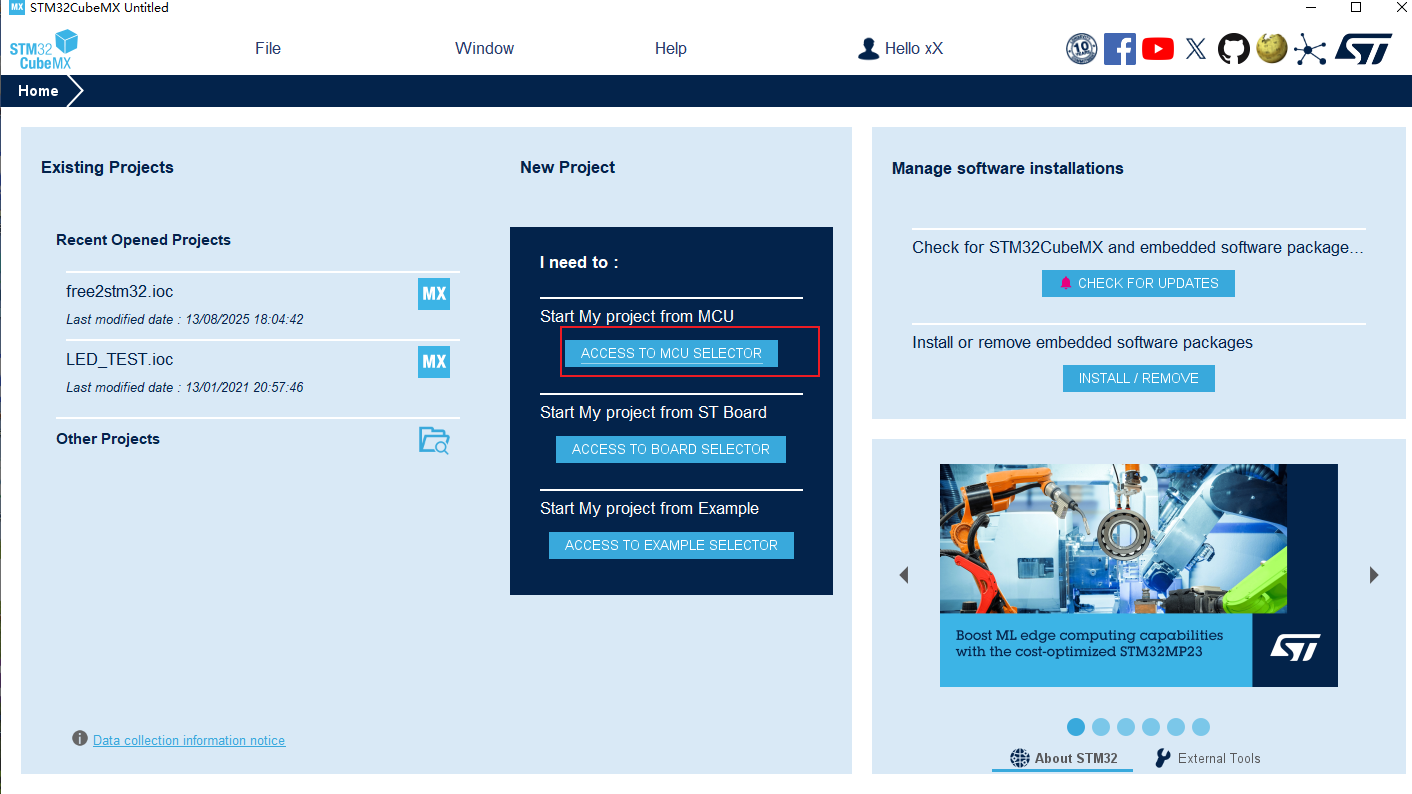1412x794 pixels.
Task: Open the 10-year anniversary badge icon
Action: [1082, 49]
